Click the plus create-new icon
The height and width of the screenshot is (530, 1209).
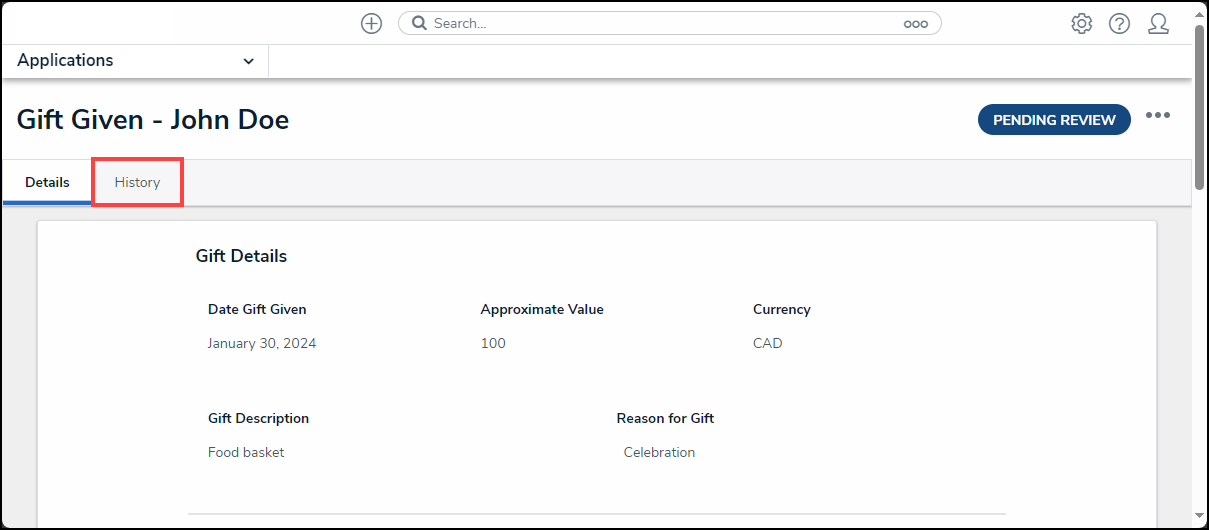click(371, 24)
